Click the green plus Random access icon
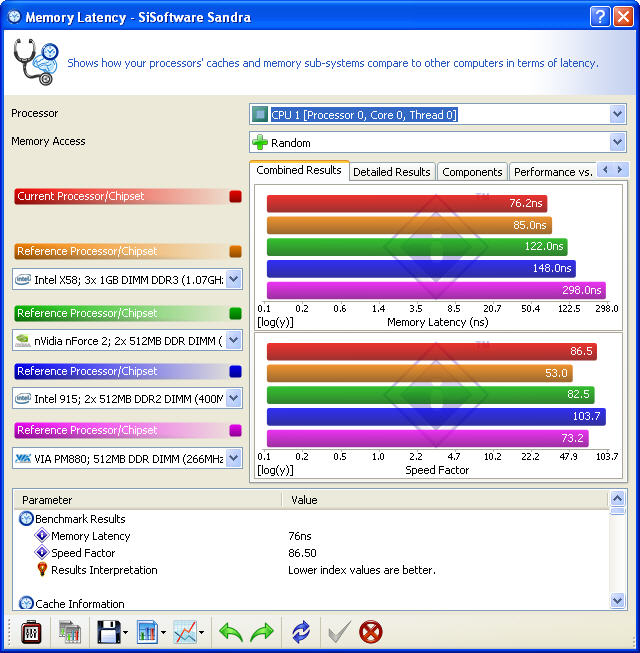640x653 pixels. (260, 142)
